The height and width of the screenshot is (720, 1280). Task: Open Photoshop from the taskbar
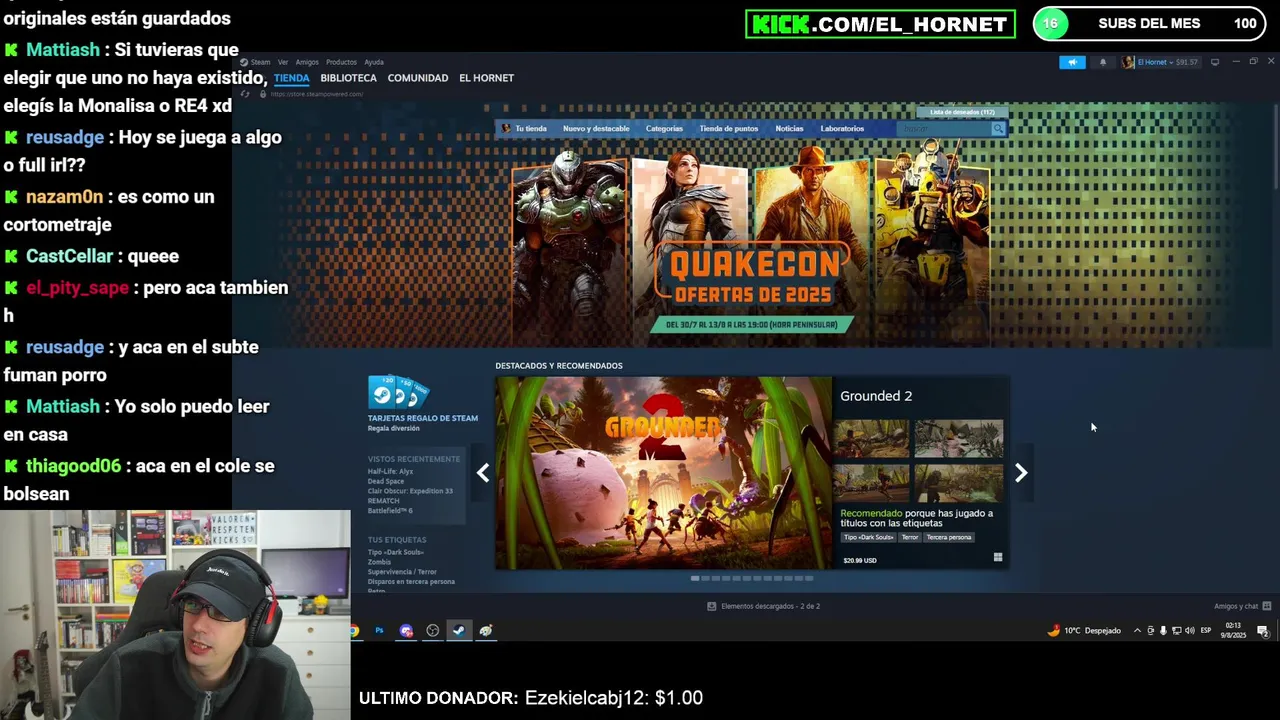pos(379,631)
